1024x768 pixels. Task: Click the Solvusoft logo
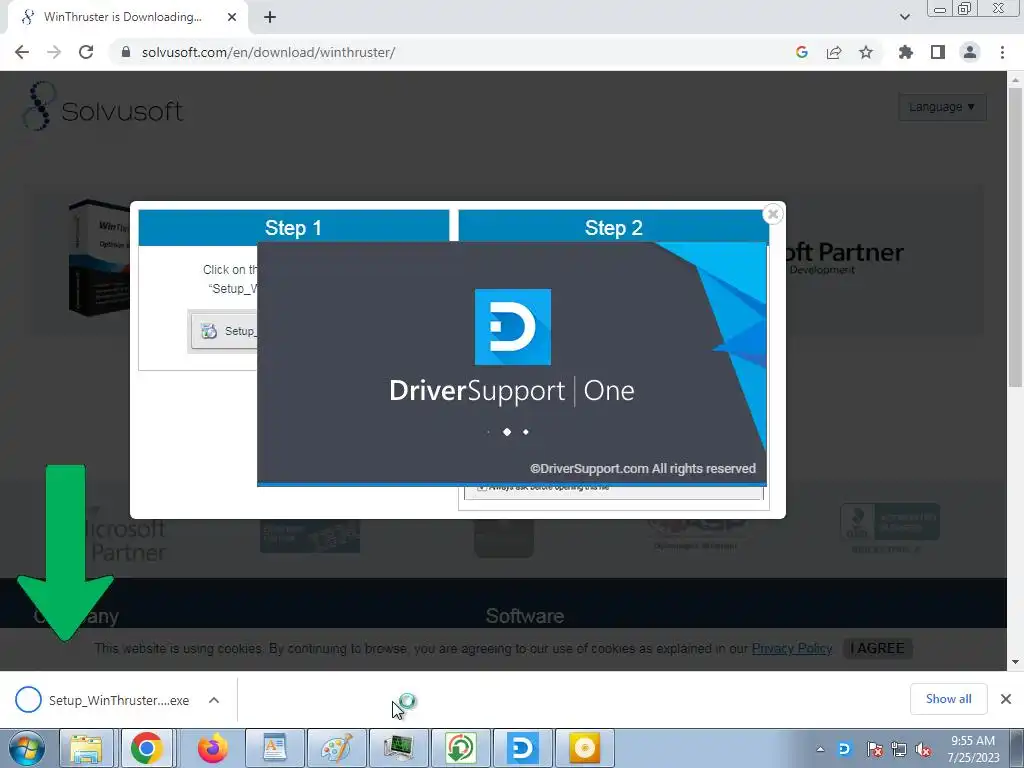[103, 107]
